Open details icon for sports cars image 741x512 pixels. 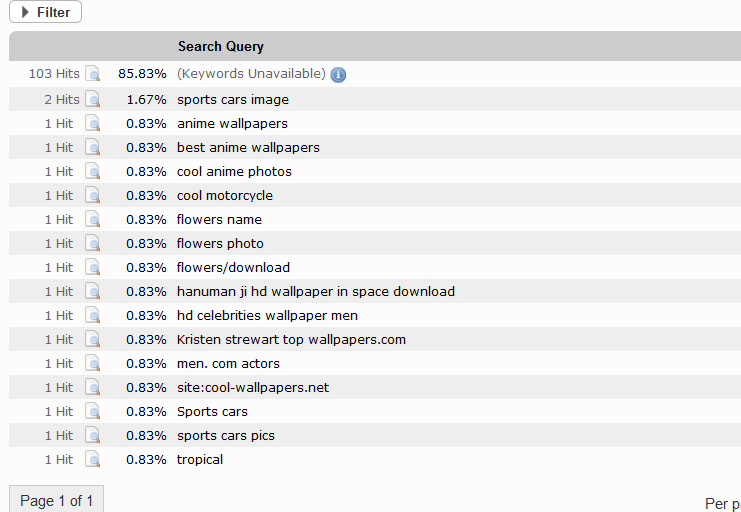93,99
